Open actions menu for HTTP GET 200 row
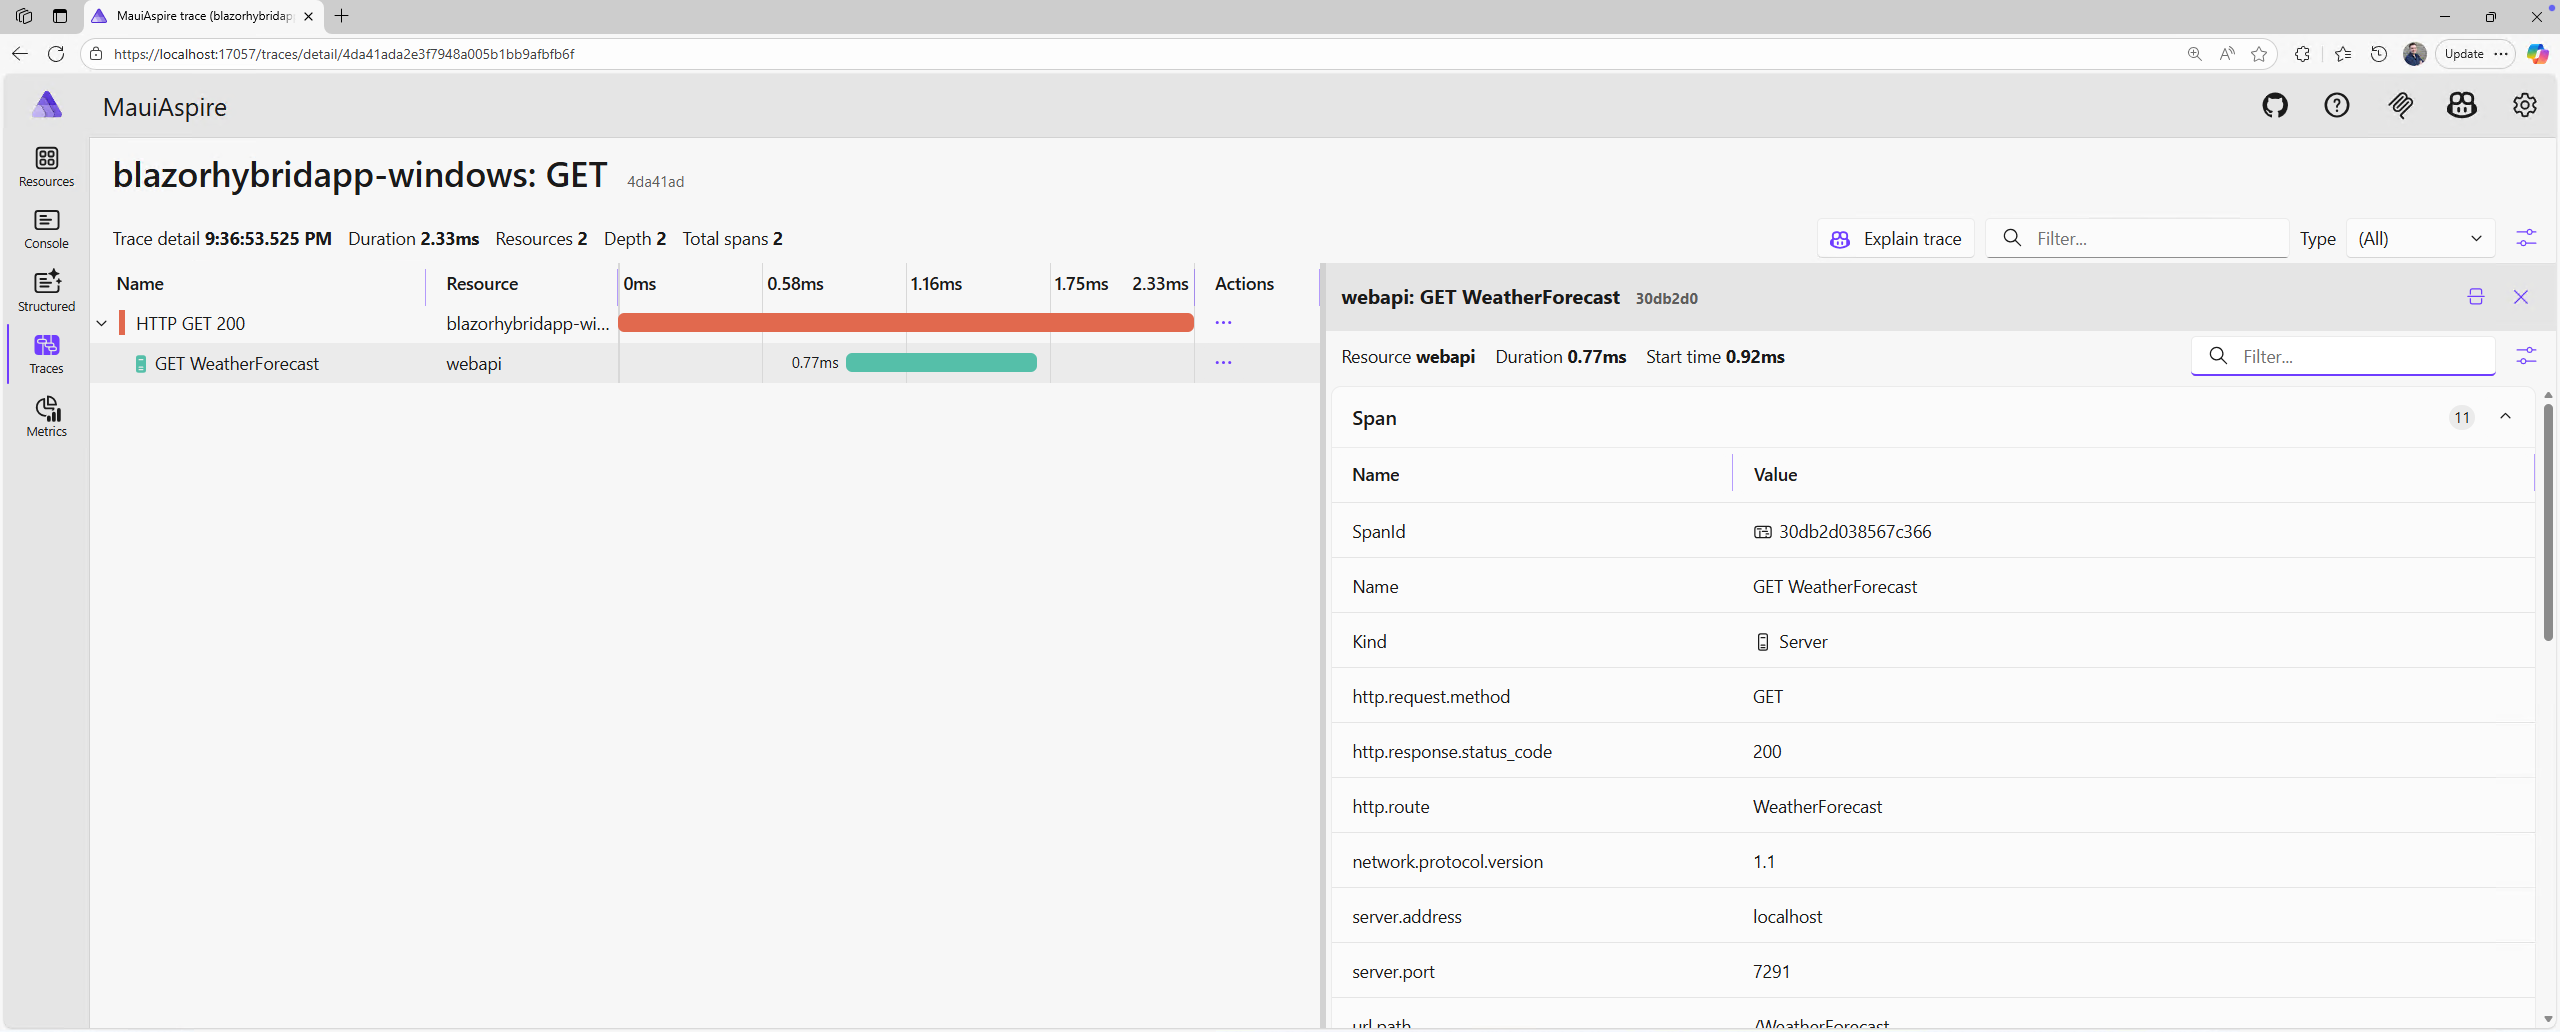 [x=1223, y=323]
